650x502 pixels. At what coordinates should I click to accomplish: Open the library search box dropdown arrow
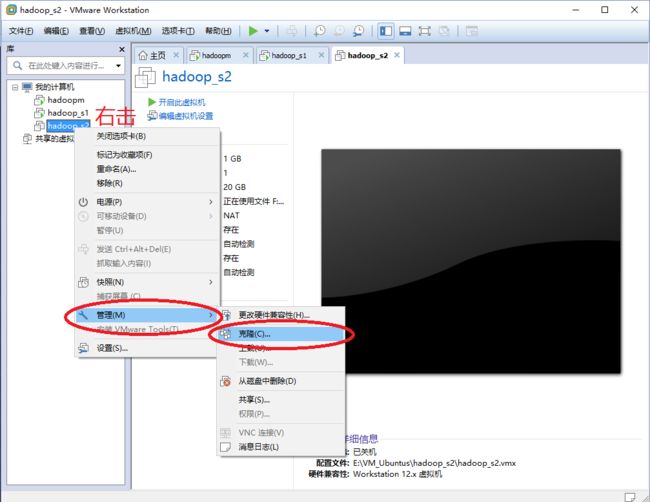tap(118, 66)
